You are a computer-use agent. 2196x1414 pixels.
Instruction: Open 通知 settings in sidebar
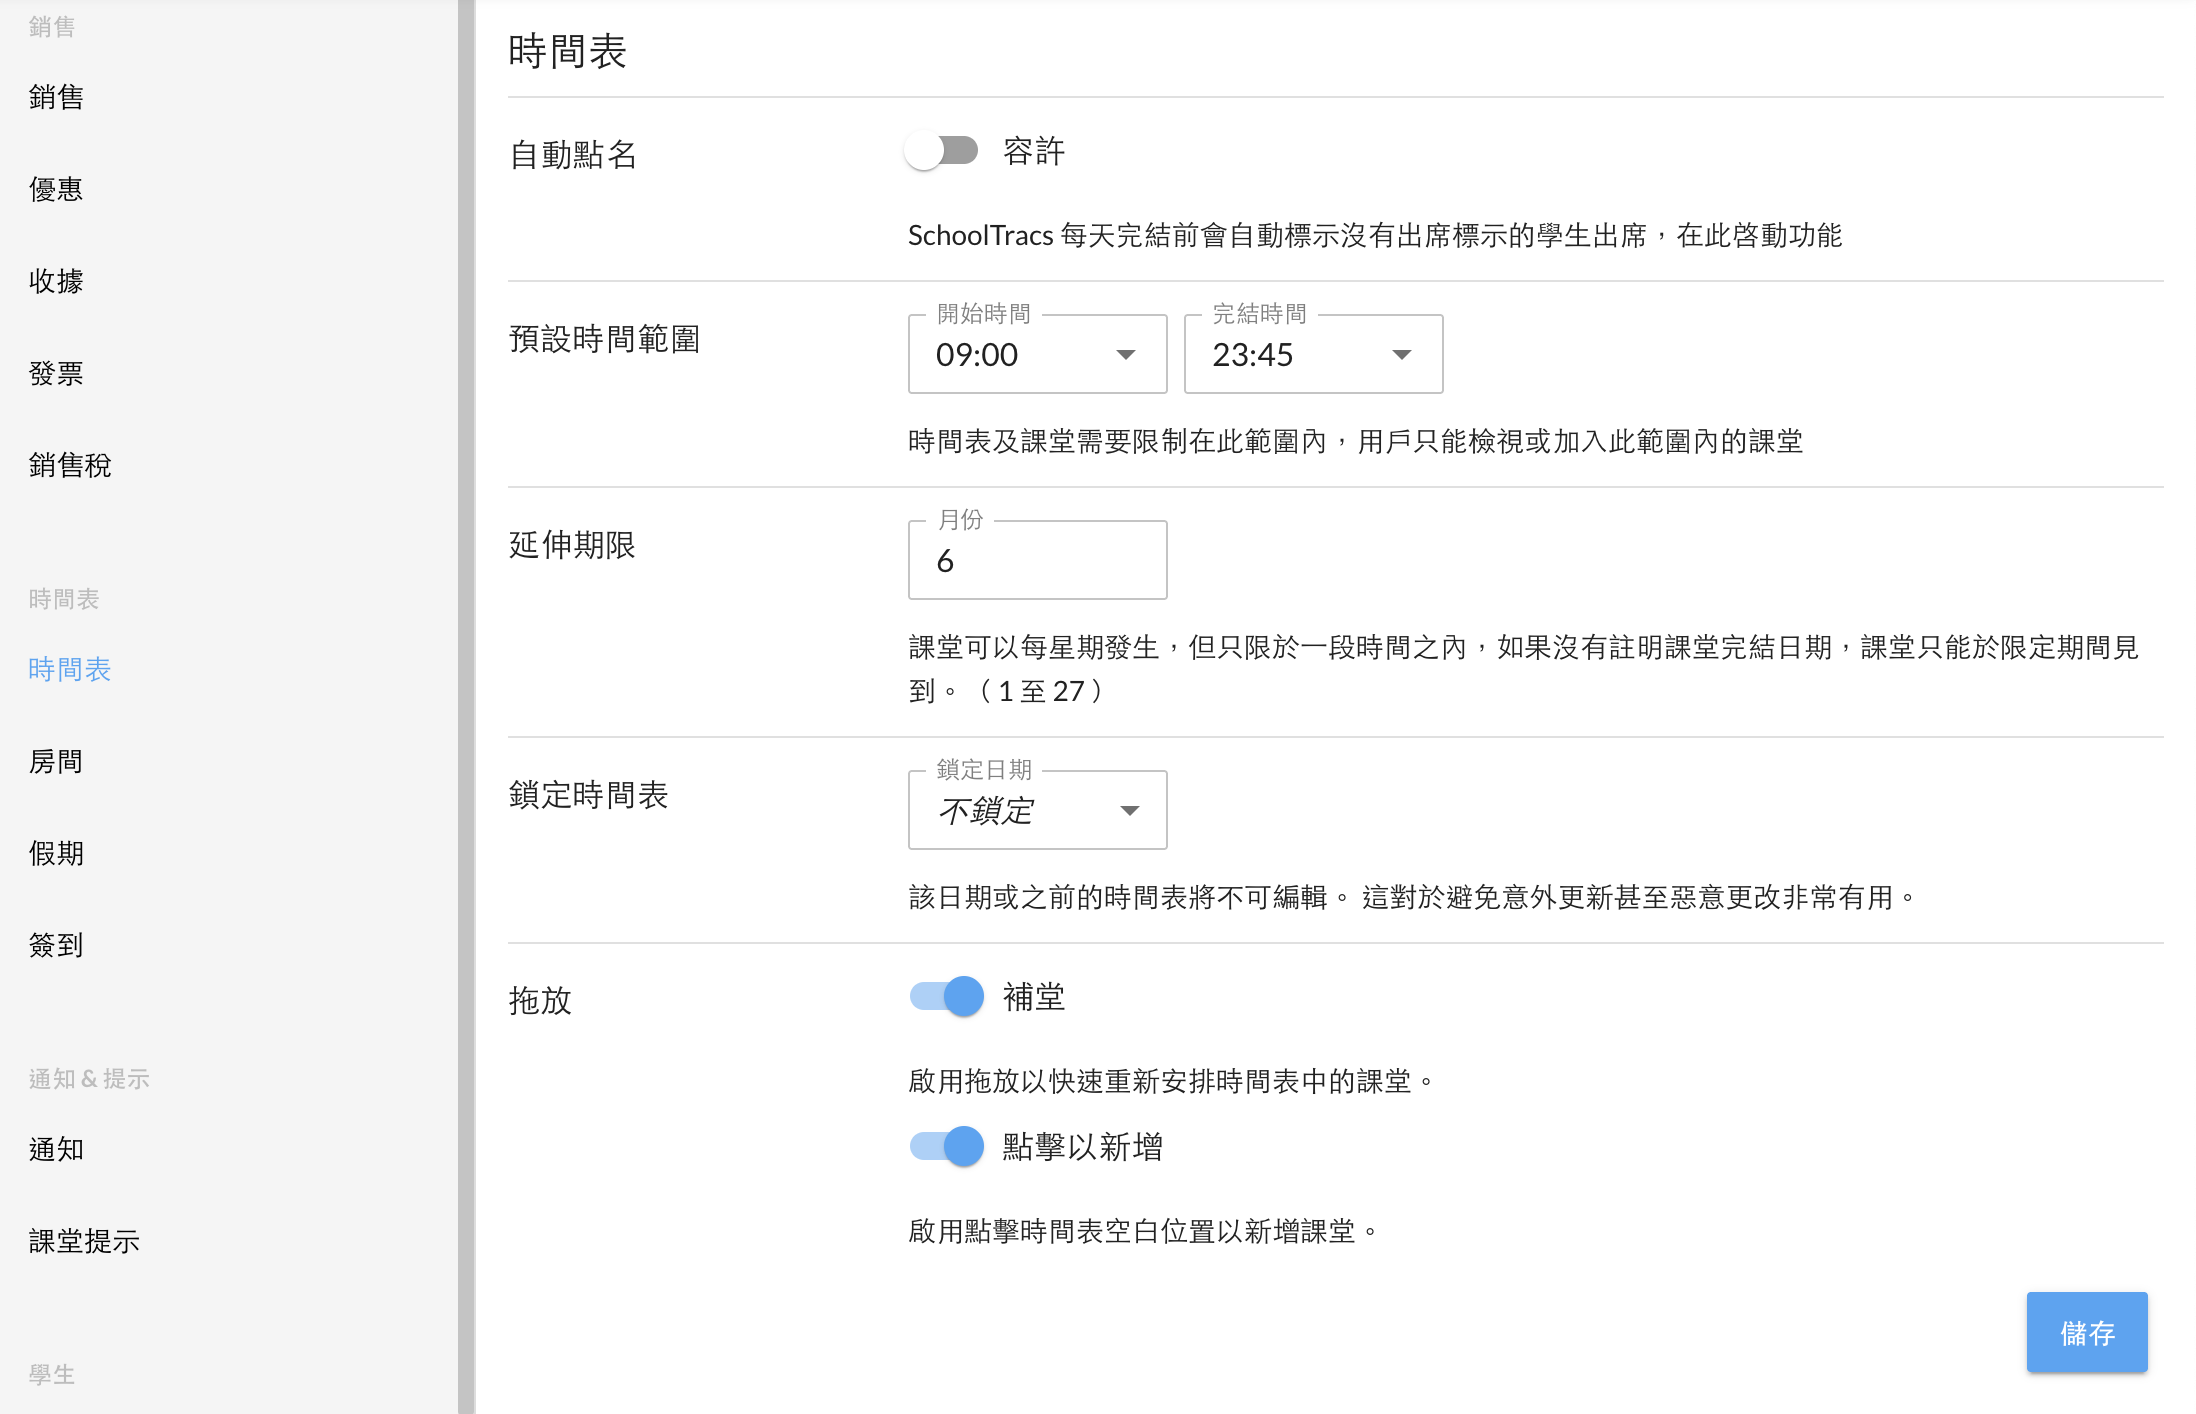tap(56, 1149)
